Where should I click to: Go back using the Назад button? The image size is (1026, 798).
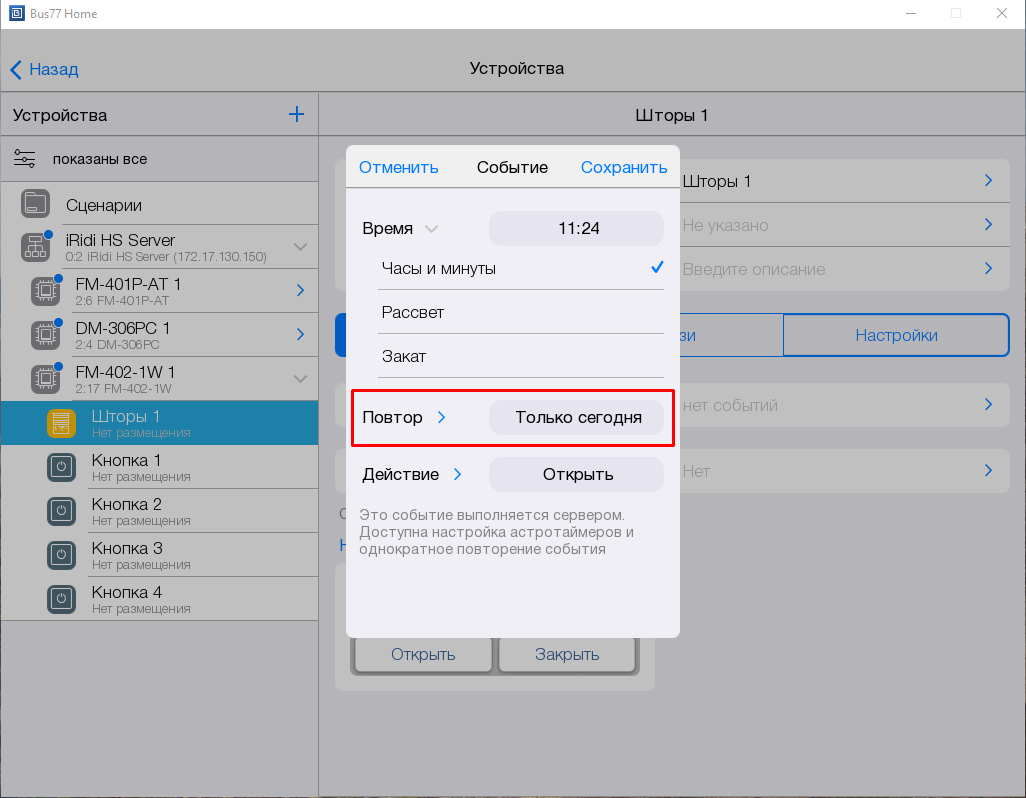[44, 70]
